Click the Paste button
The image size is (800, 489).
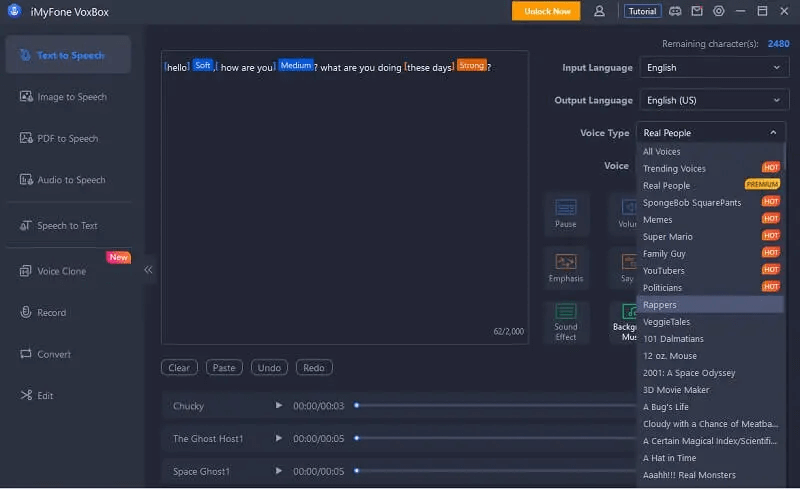coord(224,368)
